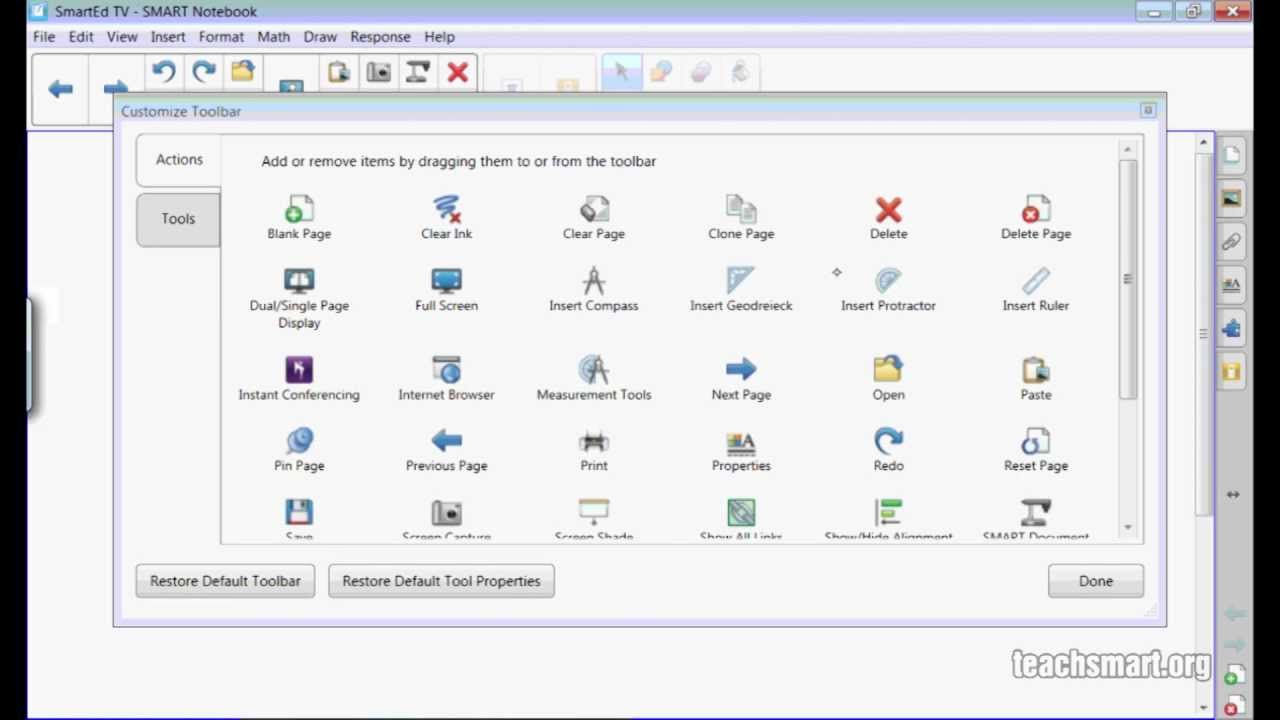Open the Response menu
Image resolution: width=1280 pixels, height=720 pixels.
pos(380,37)
